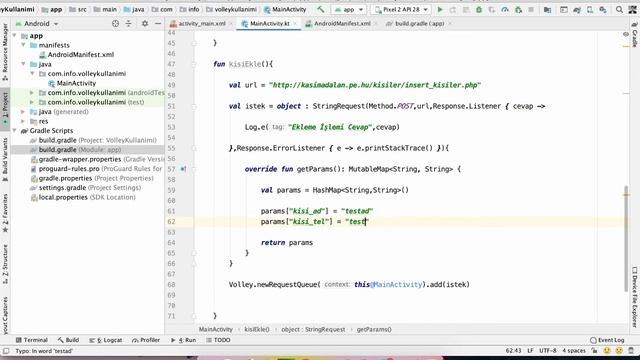Click kisiEkle() in the breadcrumb bar
The height and width of the screenshot is (360, 640).
(x=257, y=329)
